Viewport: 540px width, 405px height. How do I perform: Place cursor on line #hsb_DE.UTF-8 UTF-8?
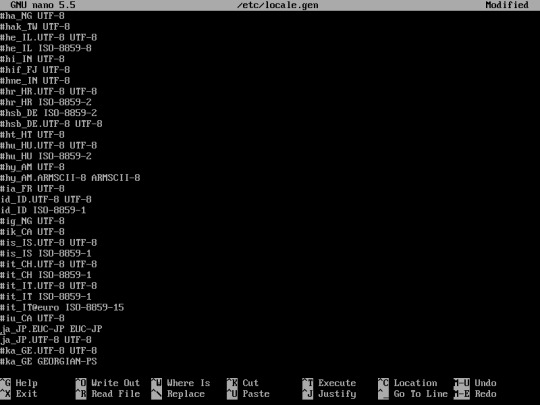click(x=51, y=124)
